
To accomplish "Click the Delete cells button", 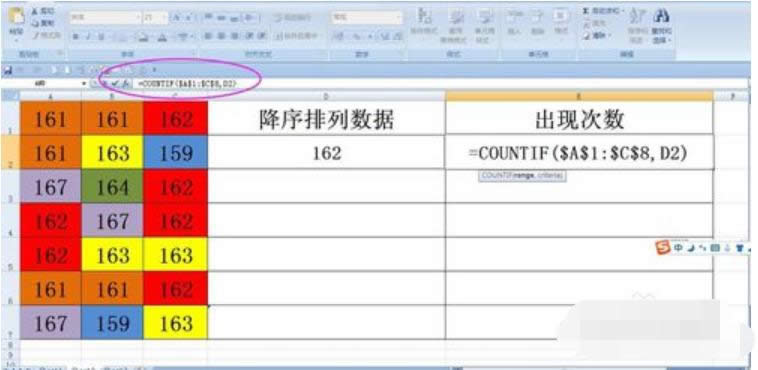I will pos(538,22).
